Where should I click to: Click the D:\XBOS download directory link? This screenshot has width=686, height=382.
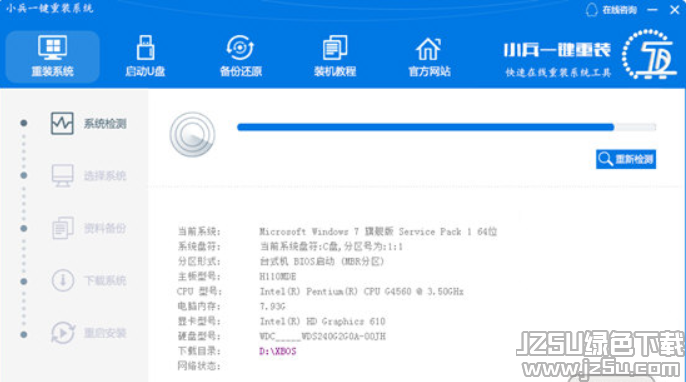click(278, 351)
